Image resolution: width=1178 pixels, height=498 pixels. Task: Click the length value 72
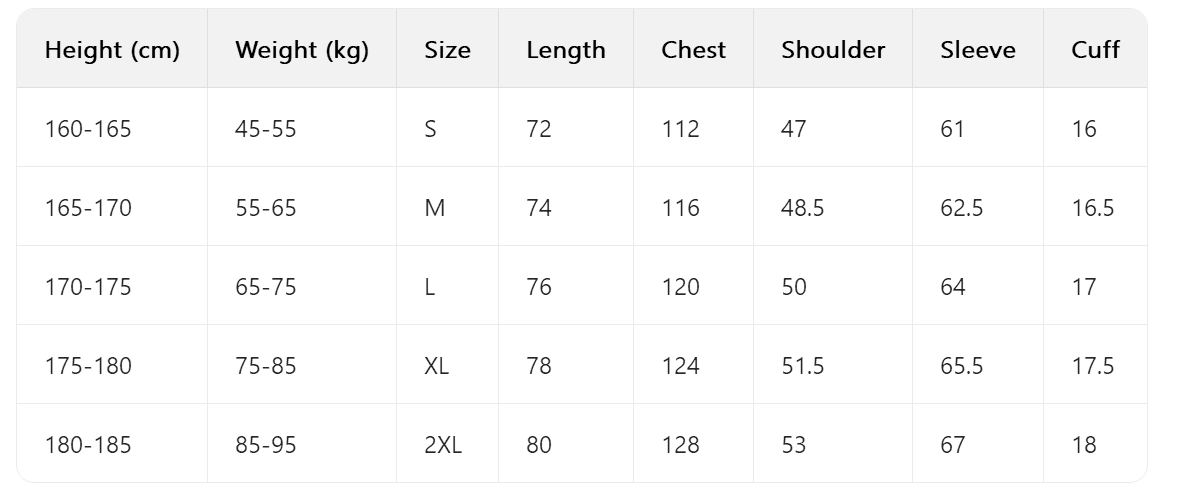[539, 129]
